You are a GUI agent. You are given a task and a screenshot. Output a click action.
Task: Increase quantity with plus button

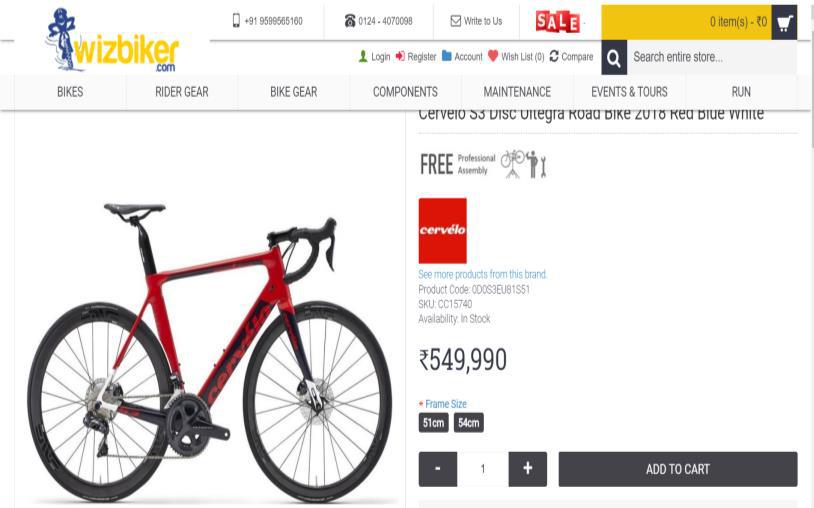click(x=527, y=469)
